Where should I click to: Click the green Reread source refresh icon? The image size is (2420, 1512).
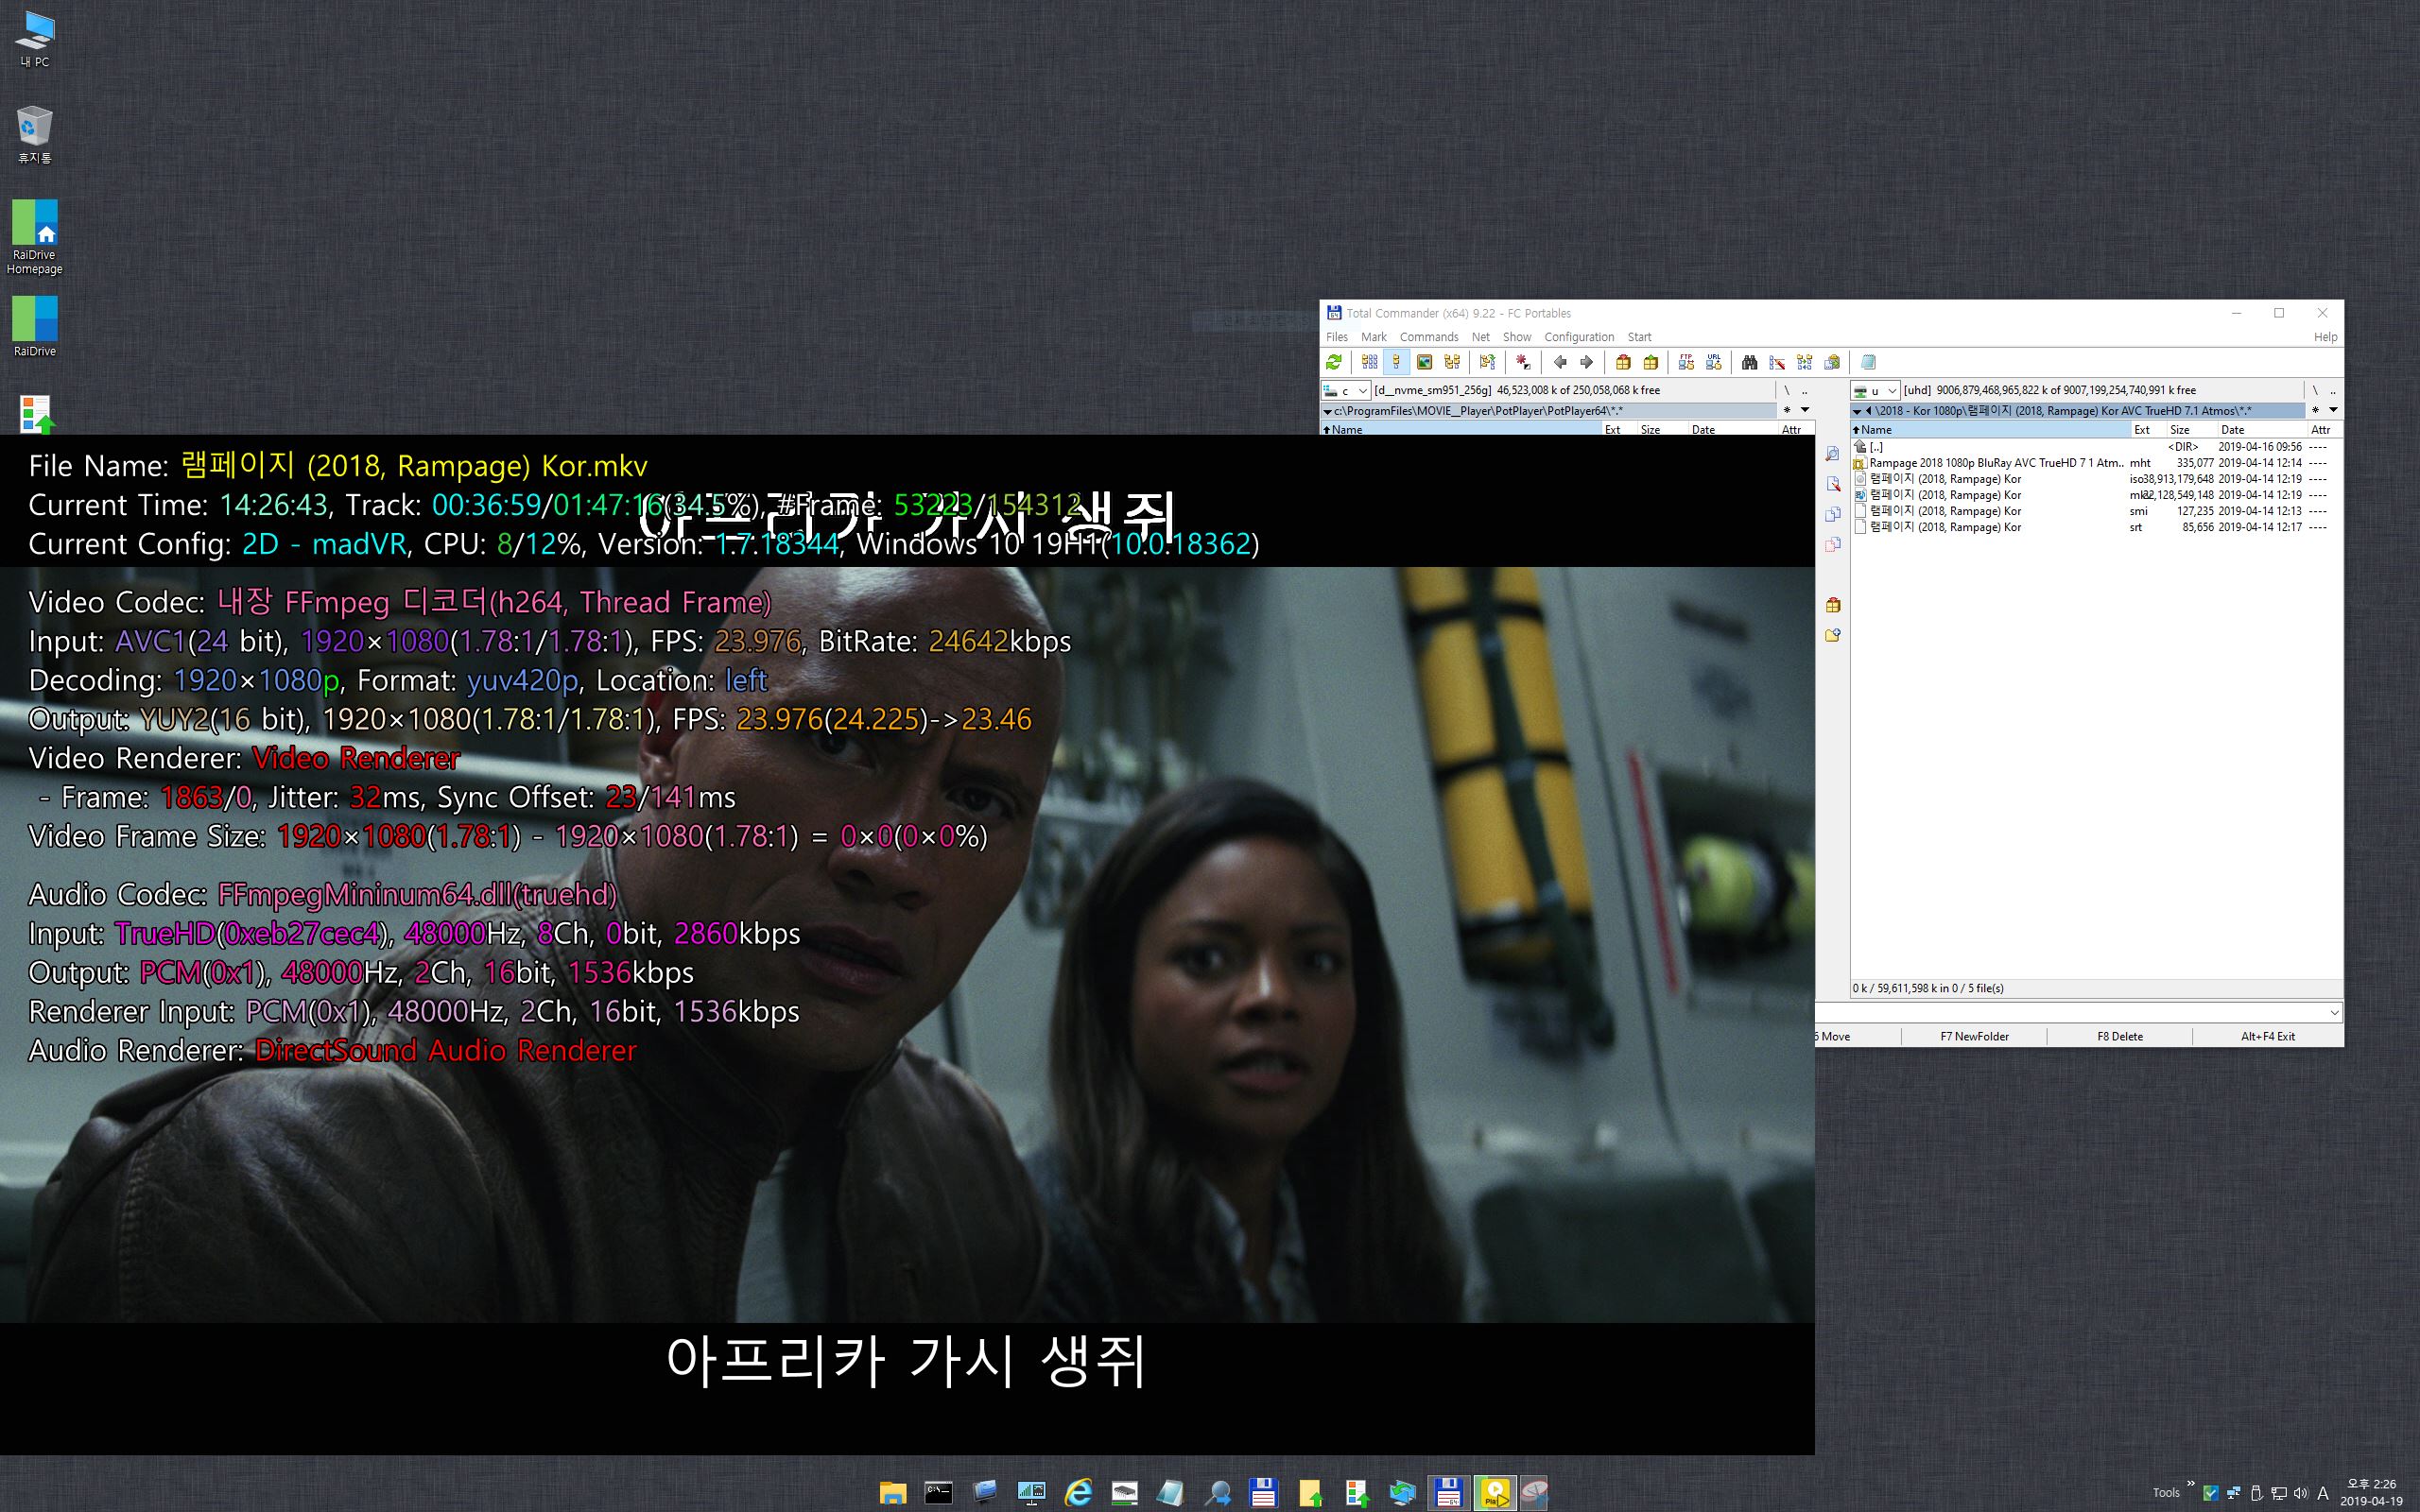click(1334, 362)
